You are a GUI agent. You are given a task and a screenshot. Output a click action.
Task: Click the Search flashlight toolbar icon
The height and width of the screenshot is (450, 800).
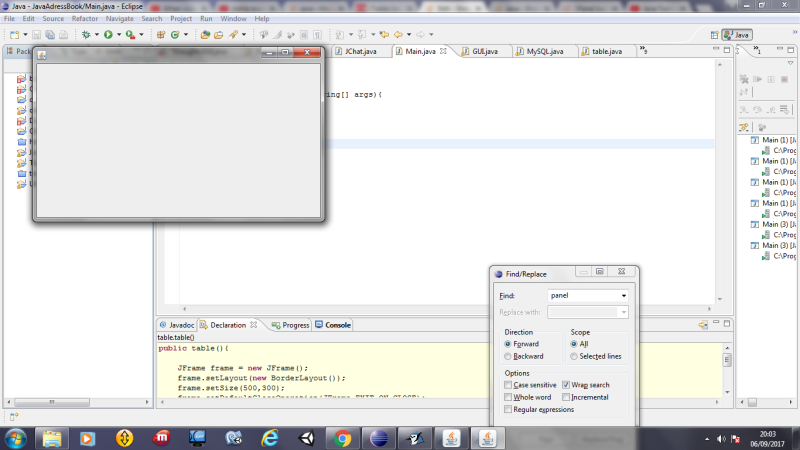click(233, 35)
